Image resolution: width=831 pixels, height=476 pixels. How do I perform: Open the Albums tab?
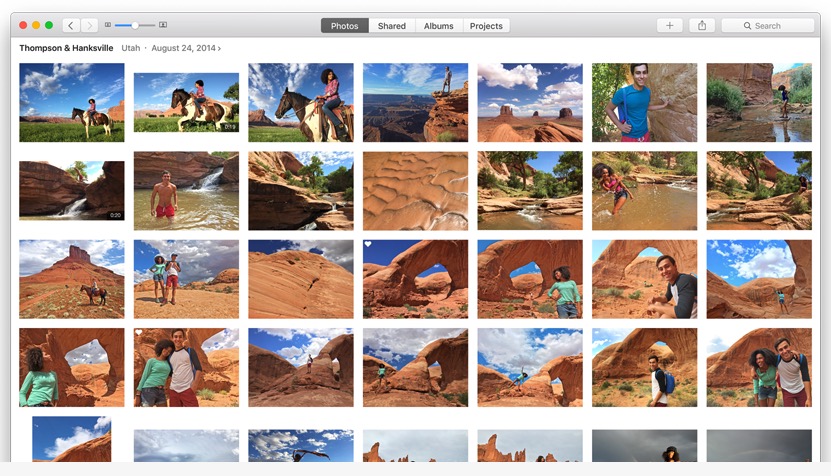438,25
